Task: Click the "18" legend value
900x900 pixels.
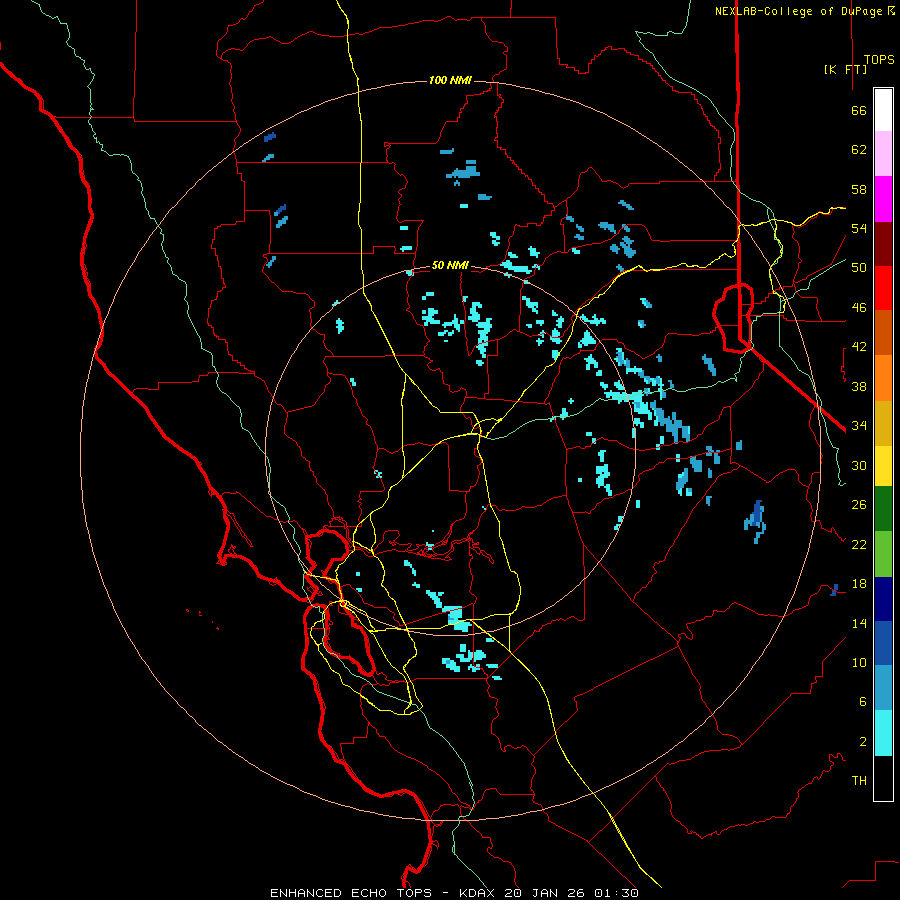Action: coord(859,584)
